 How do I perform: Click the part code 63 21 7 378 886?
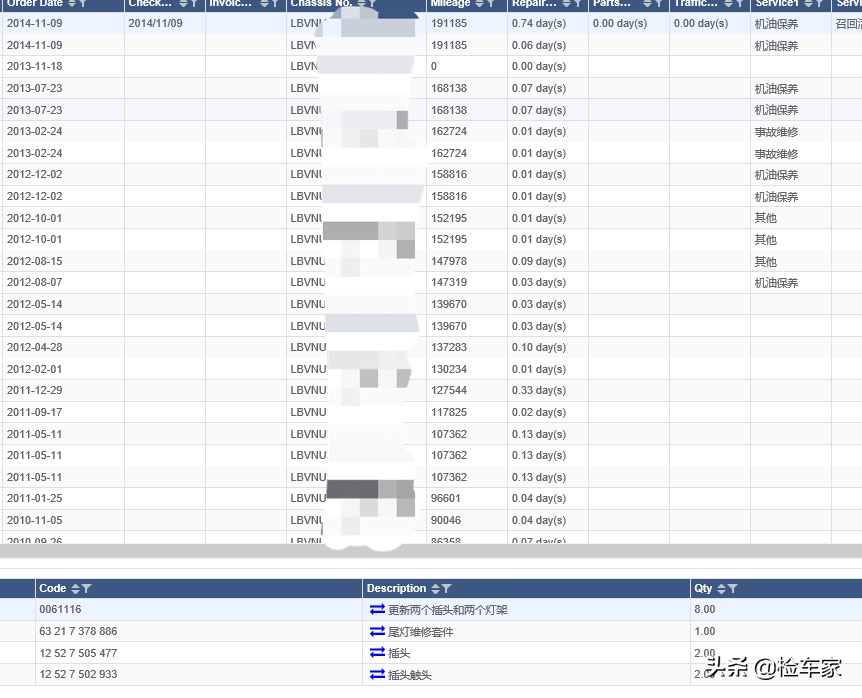click(x=78, y=631)
